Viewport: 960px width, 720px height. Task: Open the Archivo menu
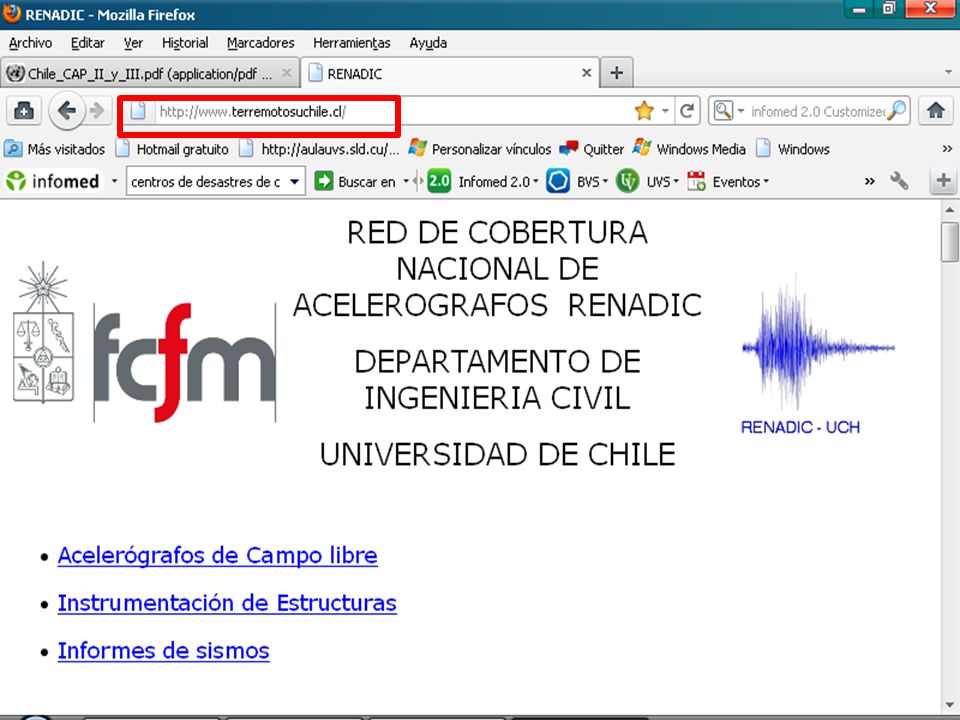30,43
